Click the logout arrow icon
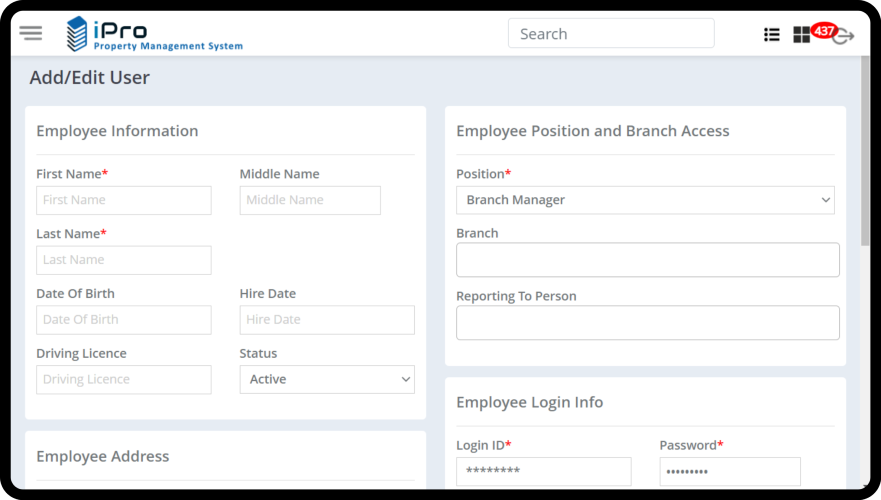Screen dimensions: 881x500 845,37
